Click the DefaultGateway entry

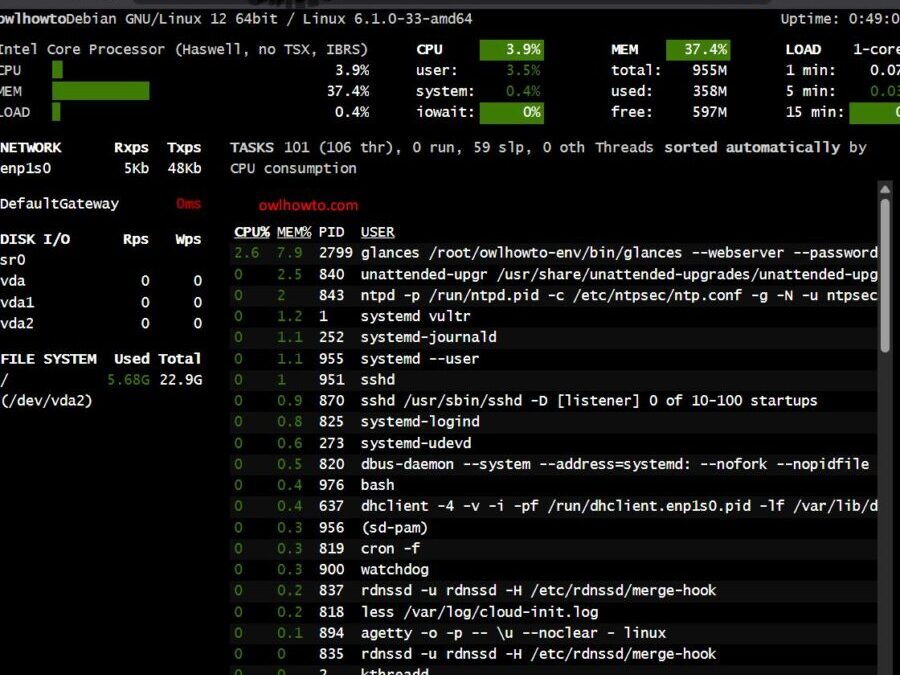tap(59, 204)
